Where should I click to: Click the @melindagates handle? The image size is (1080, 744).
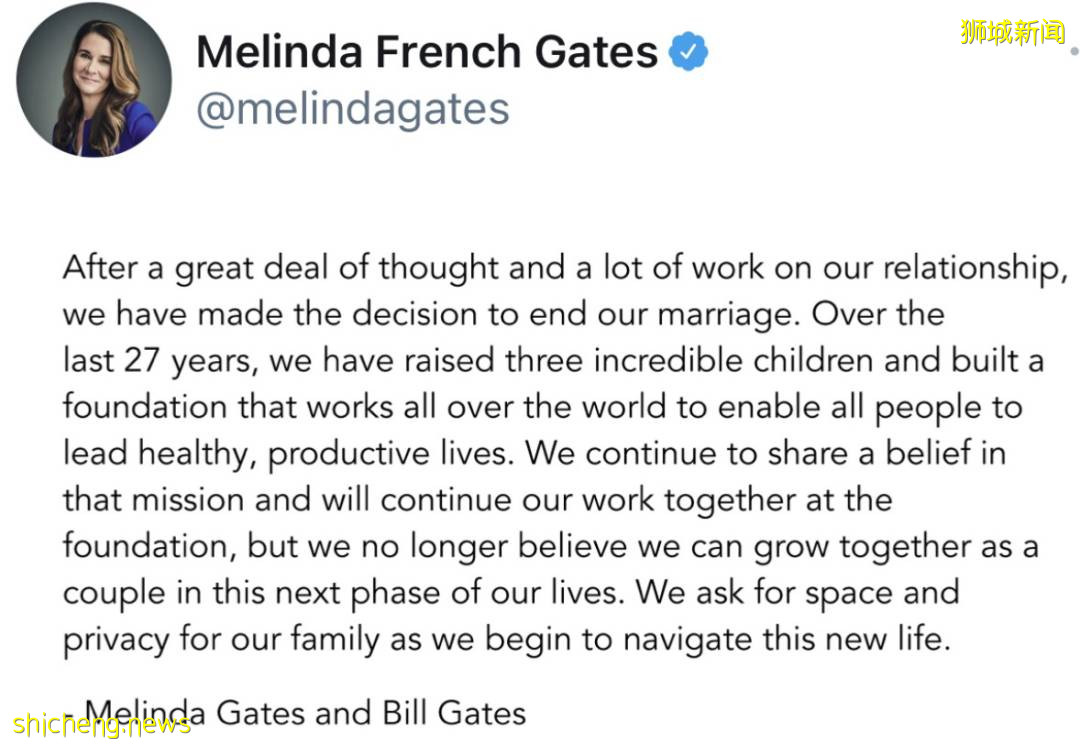tap(352, 109)
